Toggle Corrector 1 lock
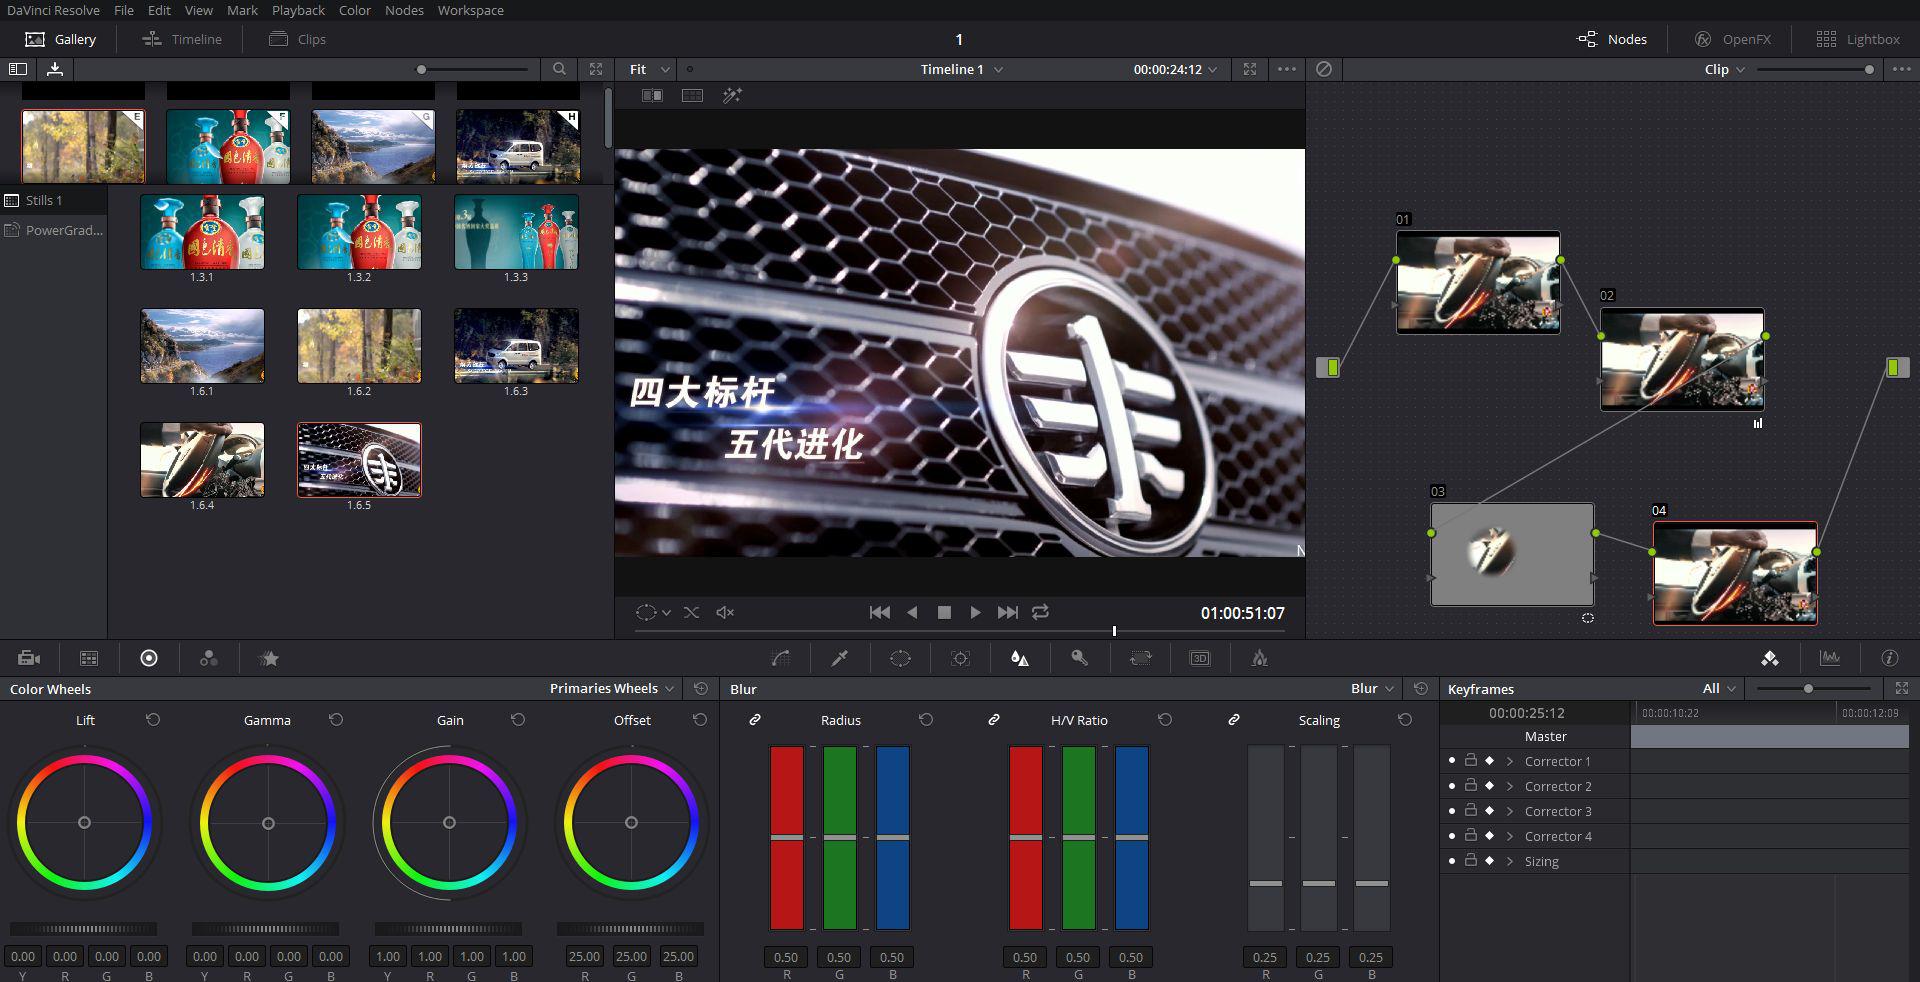1920x982 pixels. click(1471, 760)
